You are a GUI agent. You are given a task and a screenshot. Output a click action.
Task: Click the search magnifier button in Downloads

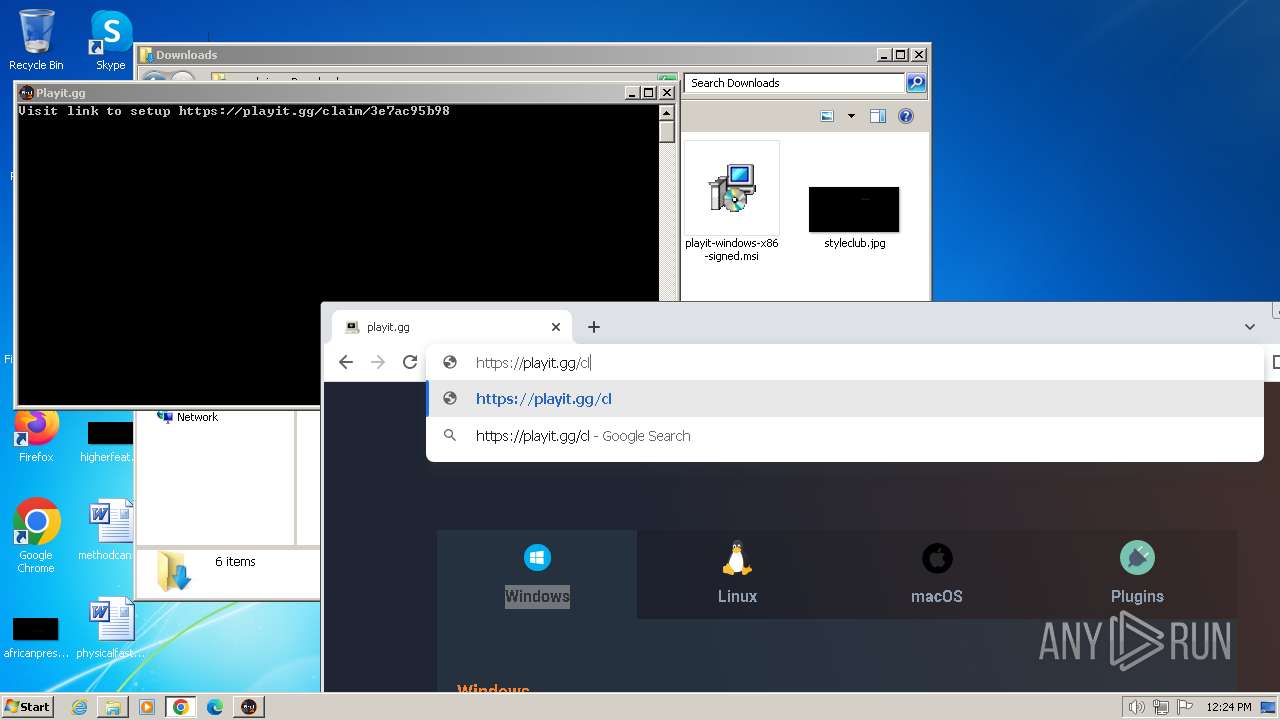click(916, 83)
